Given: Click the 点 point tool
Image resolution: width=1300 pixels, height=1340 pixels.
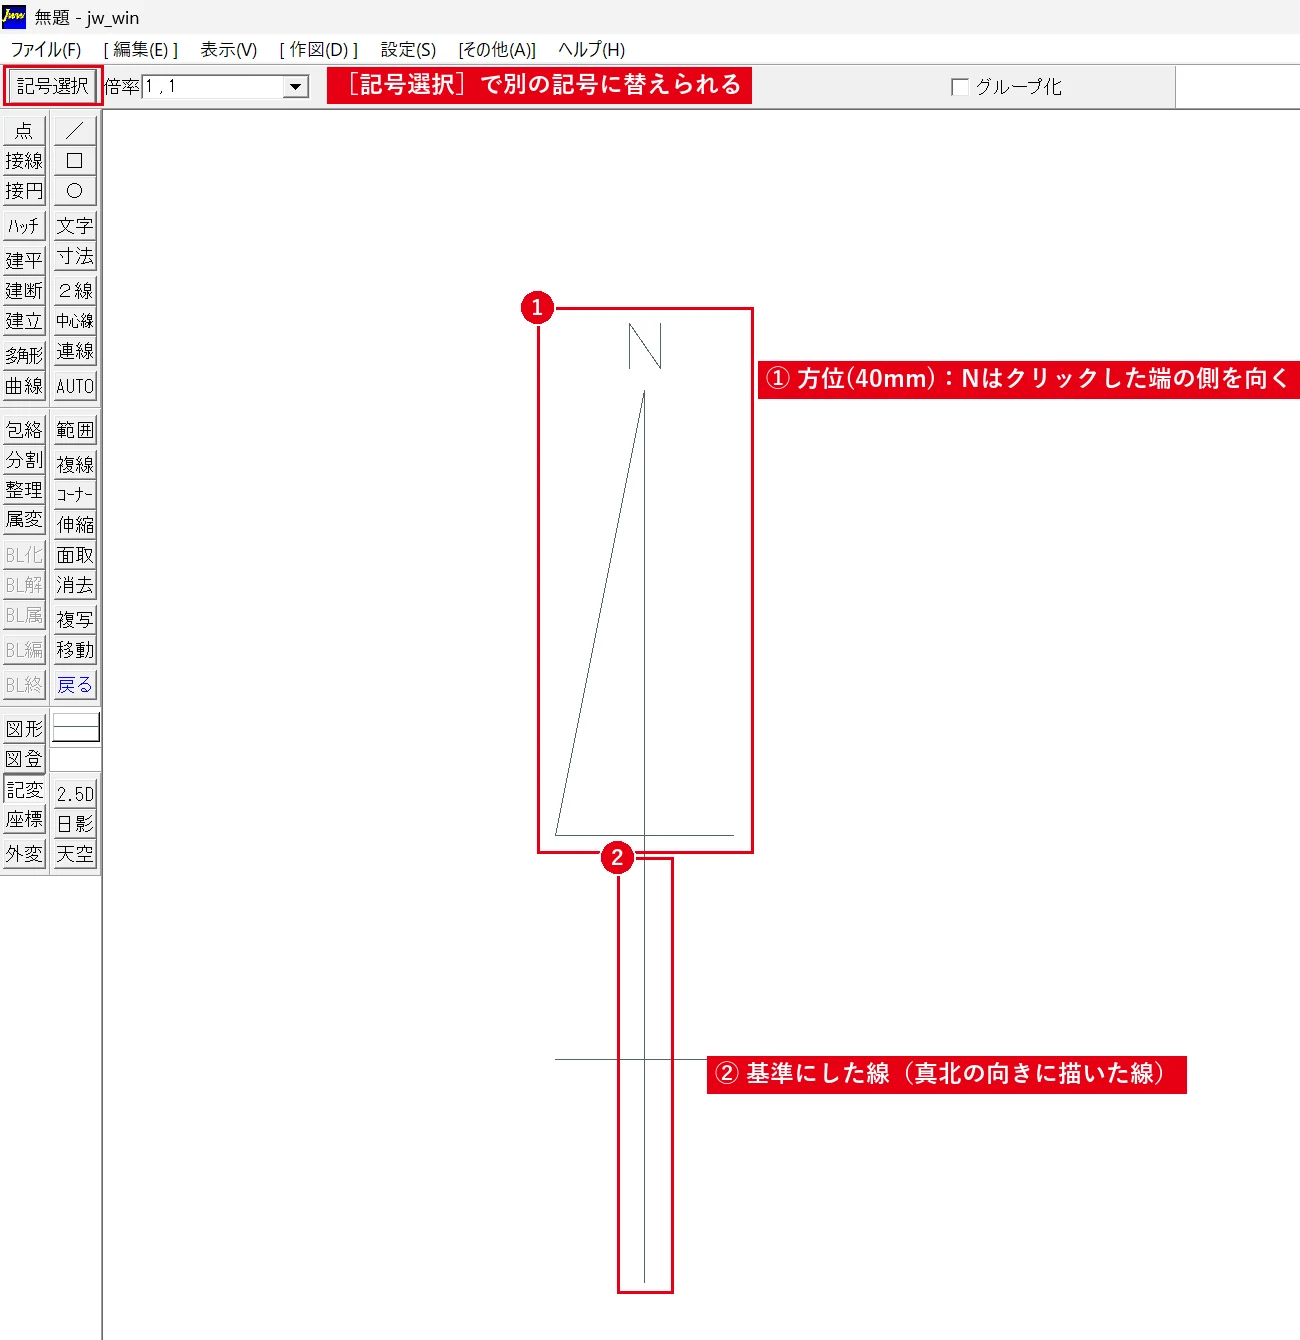Looking at the screenshot, I should pos(24,130).
